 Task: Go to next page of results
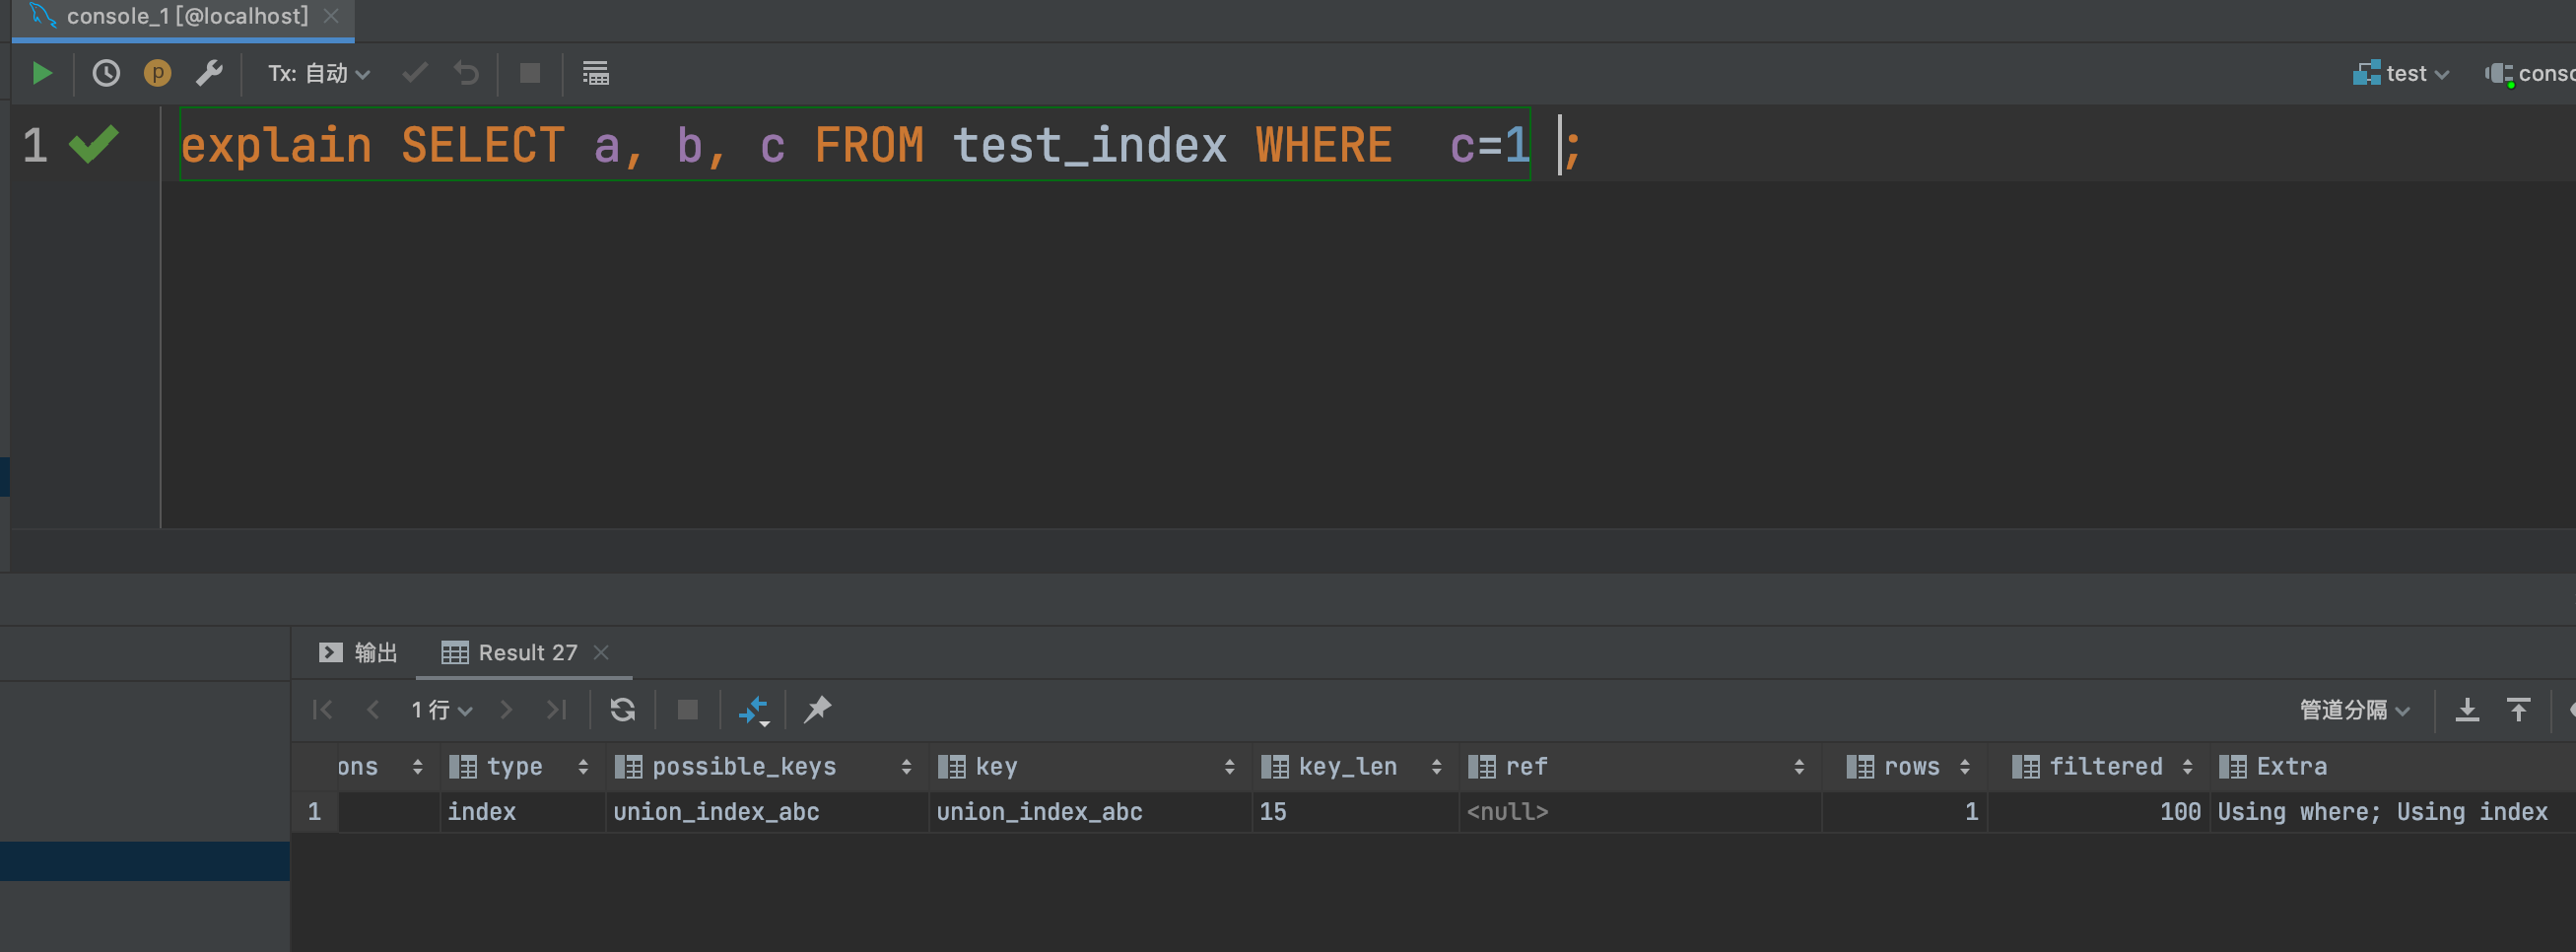tap(506, 710)
